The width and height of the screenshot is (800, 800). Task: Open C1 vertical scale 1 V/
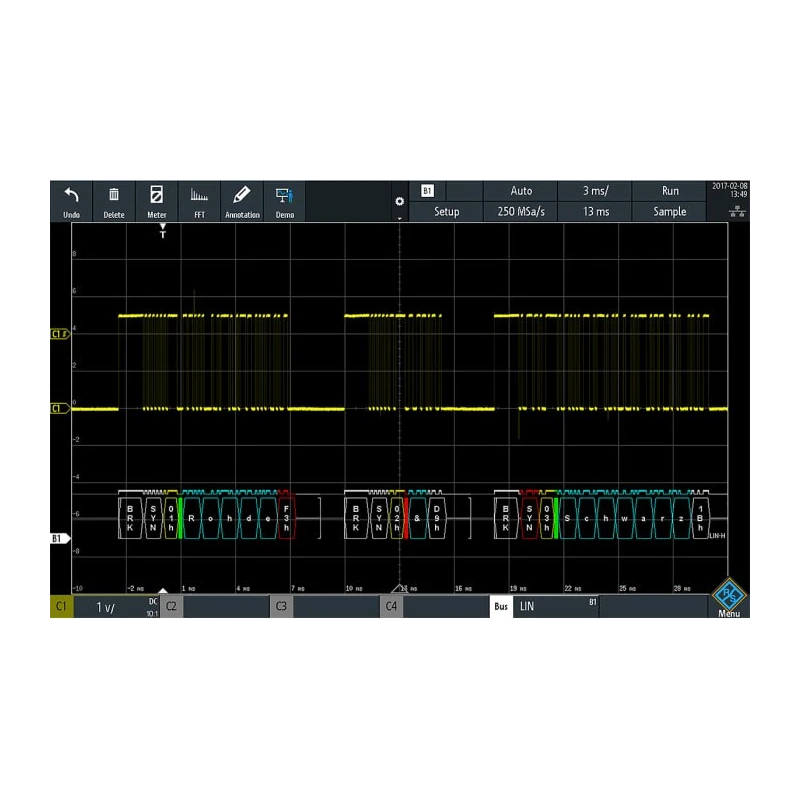[116, 607]
